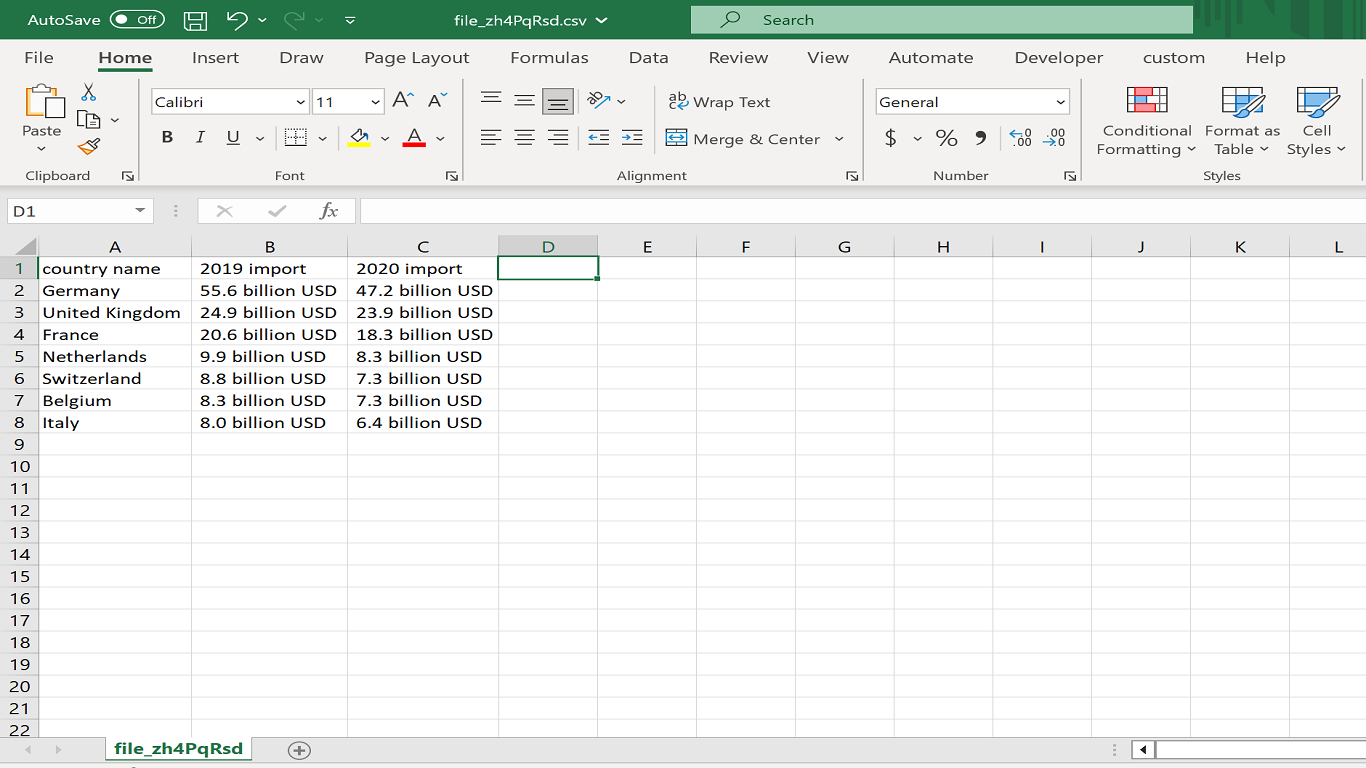This screenshot has width=1366, height=768.
Task: Open the Developer ribbon tab
Action: 1058,57
